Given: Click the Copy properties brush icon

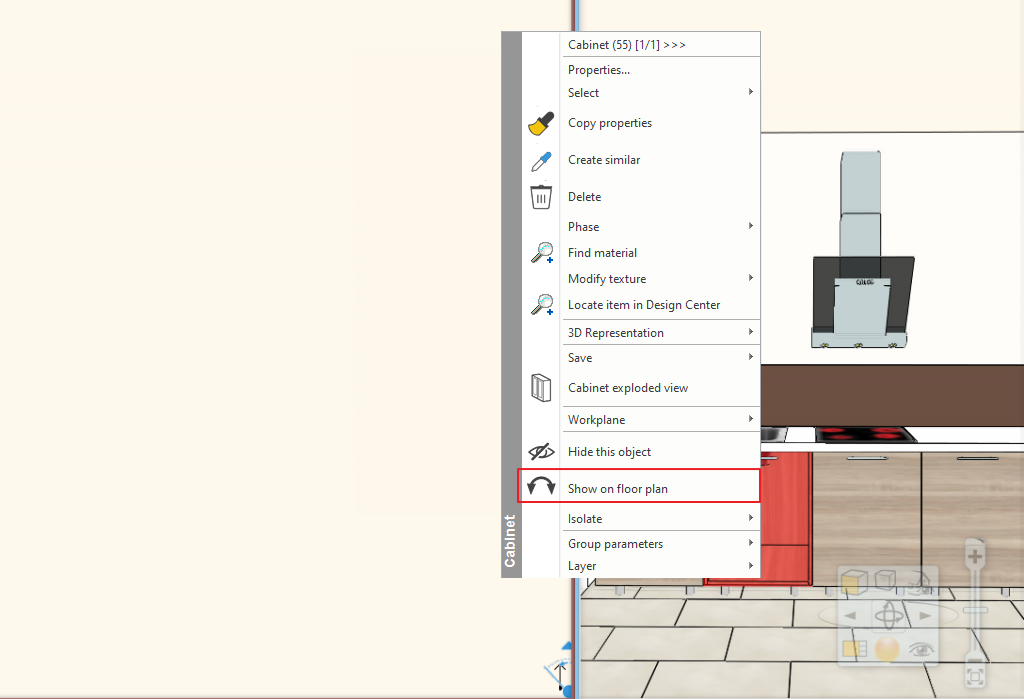Looking at the screenshot, I should (x=541, y=124).
